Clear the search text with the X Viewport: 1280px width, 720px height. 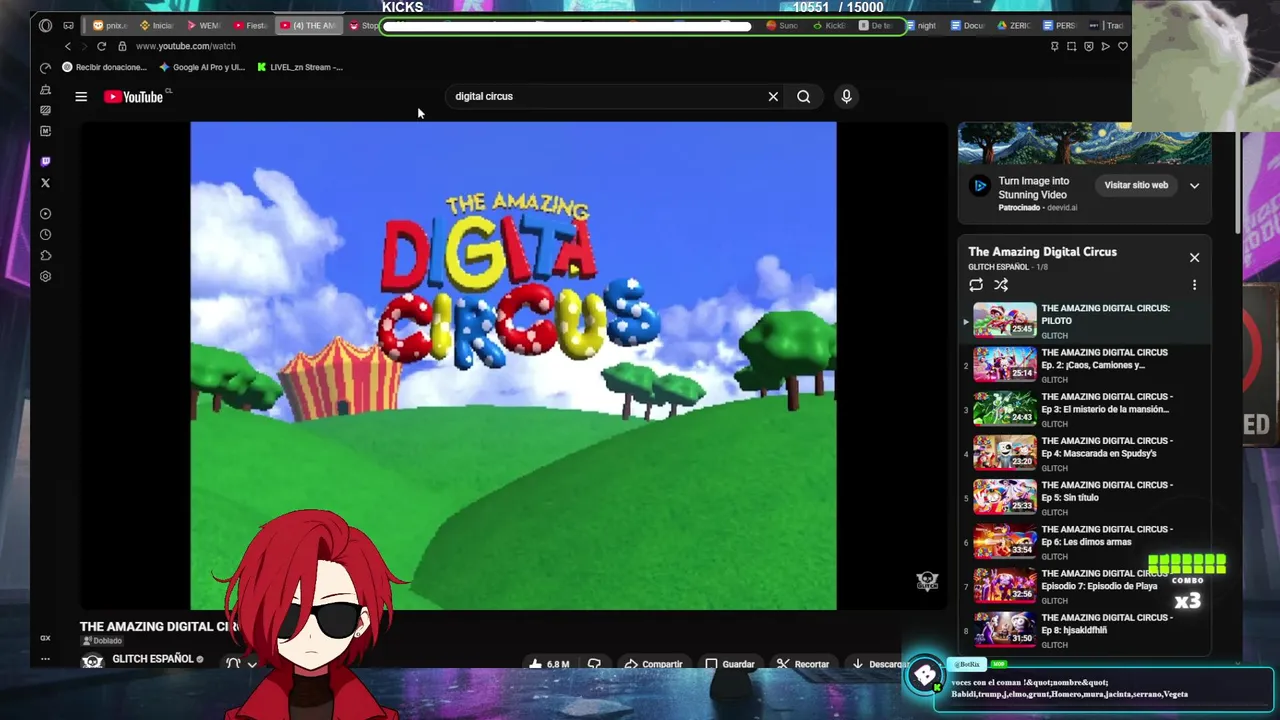coord(773,97)
